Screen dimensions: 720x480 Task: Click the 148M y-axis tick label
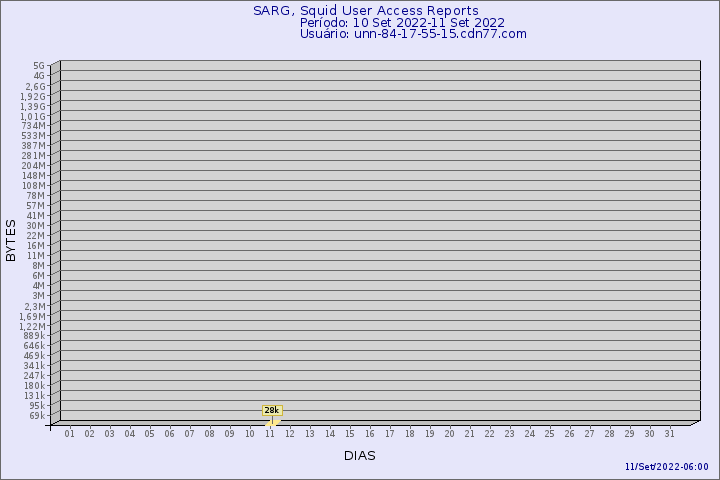[34, 176]
